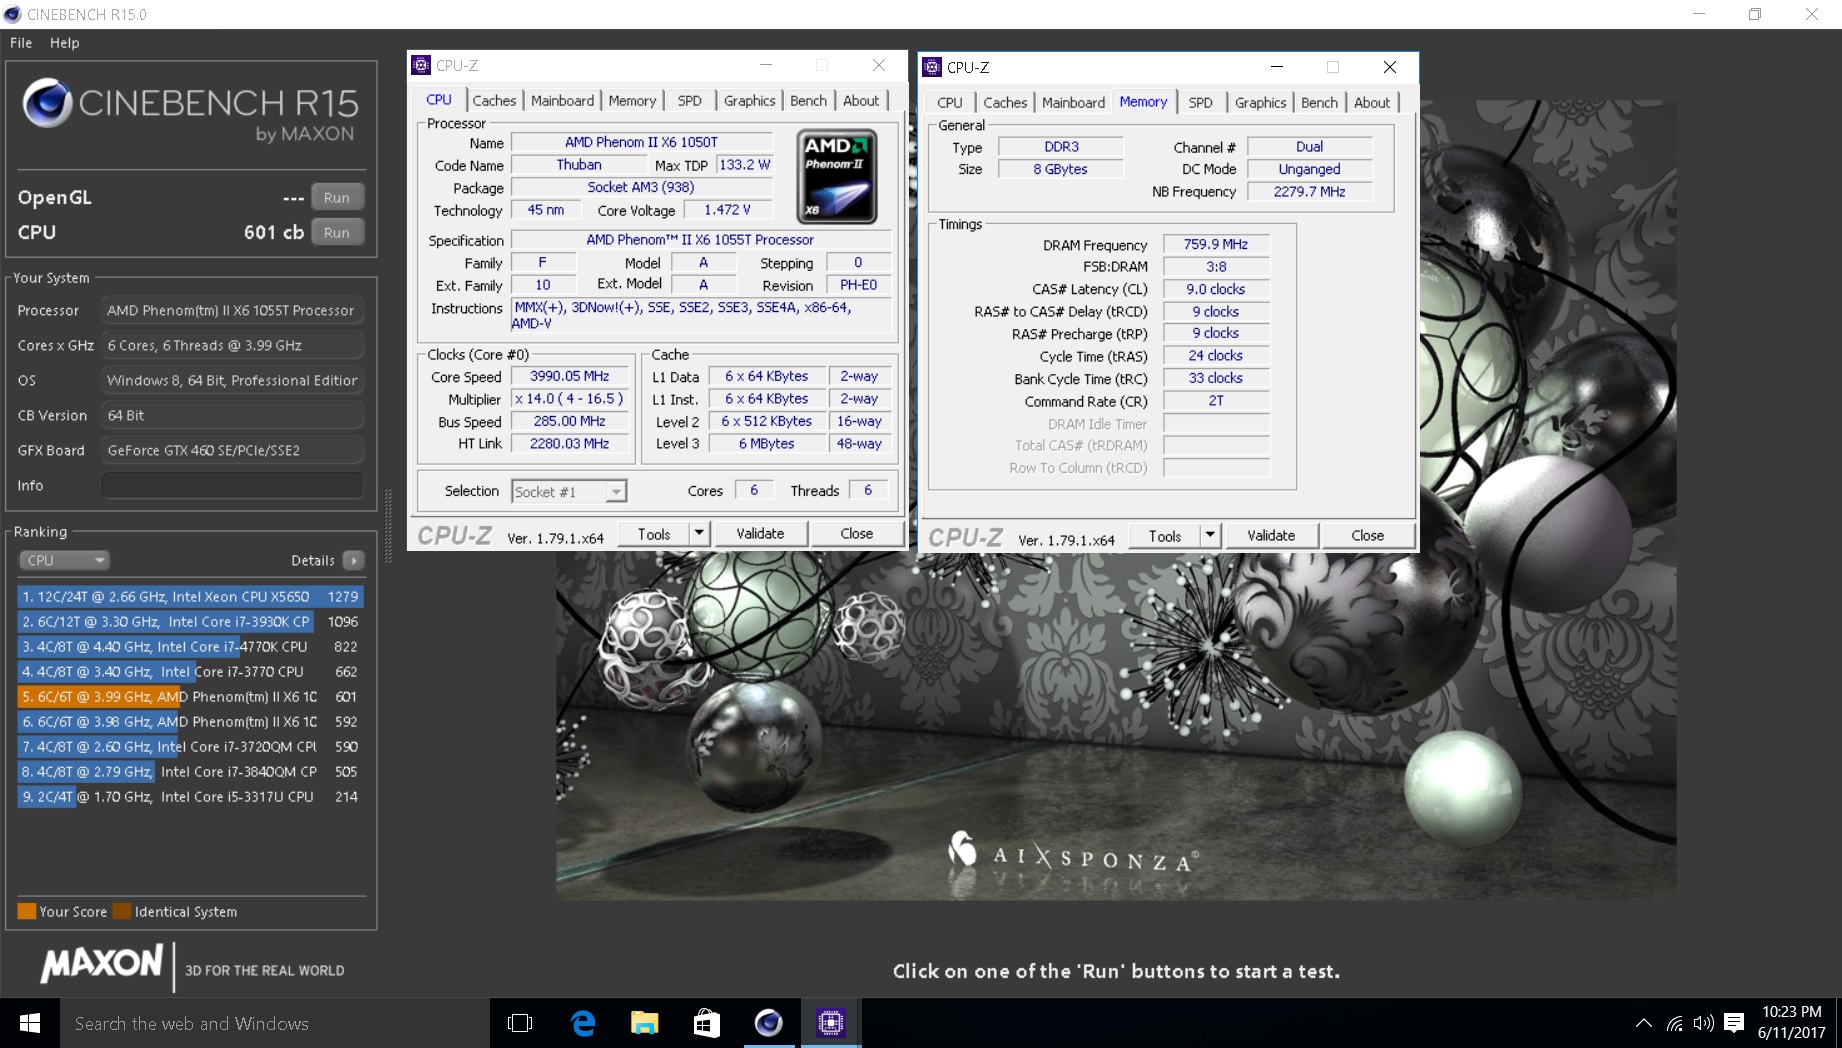Click Cinebench title bar app icon
The image size is (1842, 1048).
point(13,14)
